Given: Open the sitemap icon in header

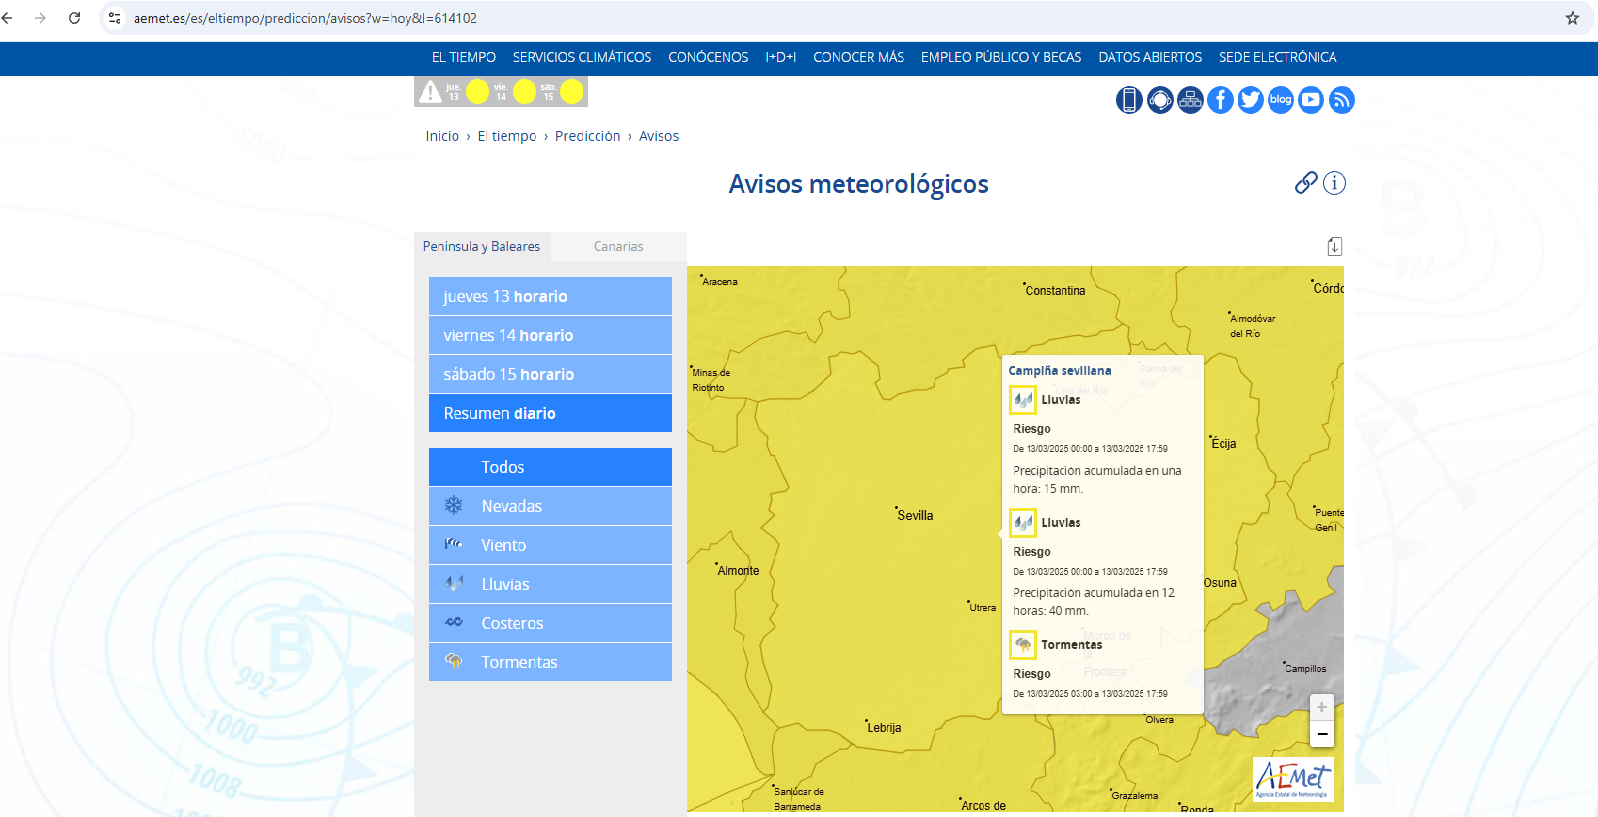Looking at the screenshot, I should tap(1190, 100).
